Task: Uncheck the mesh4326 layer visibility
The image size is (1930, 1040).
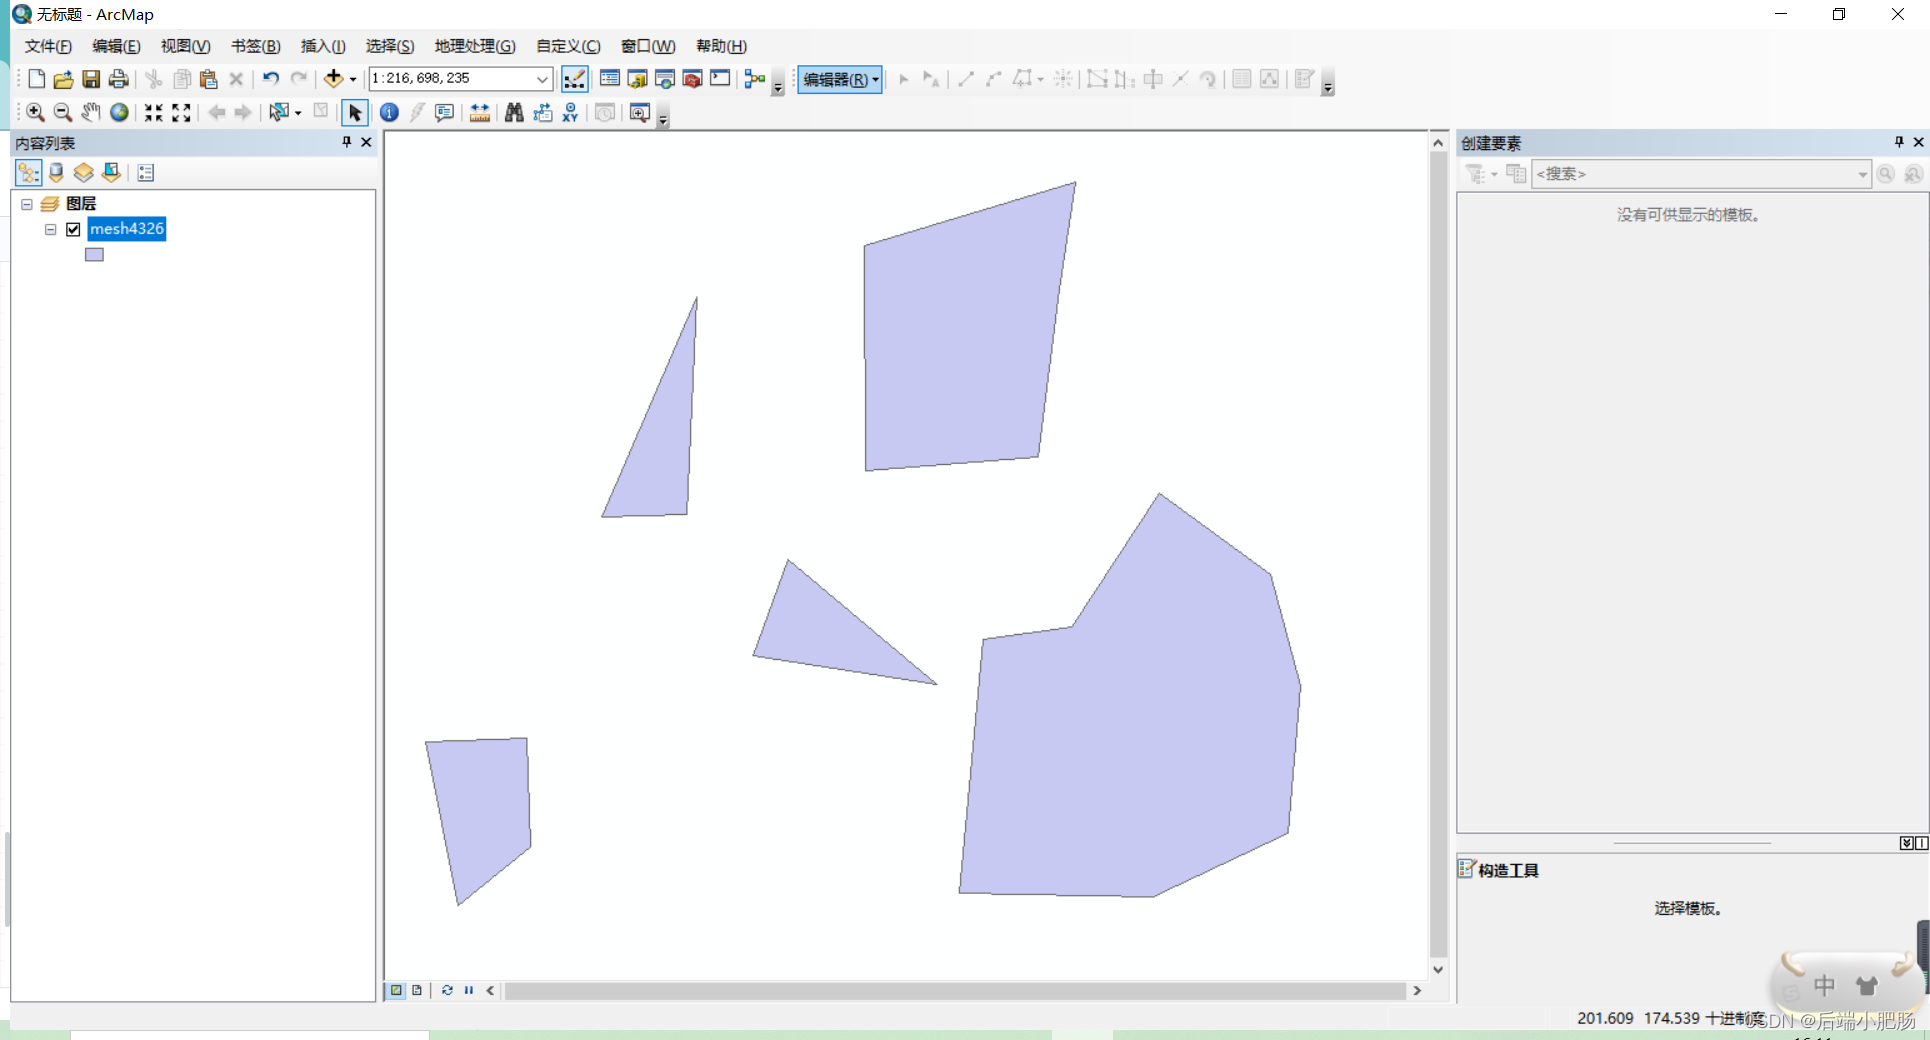Action: tap(73, 229)
